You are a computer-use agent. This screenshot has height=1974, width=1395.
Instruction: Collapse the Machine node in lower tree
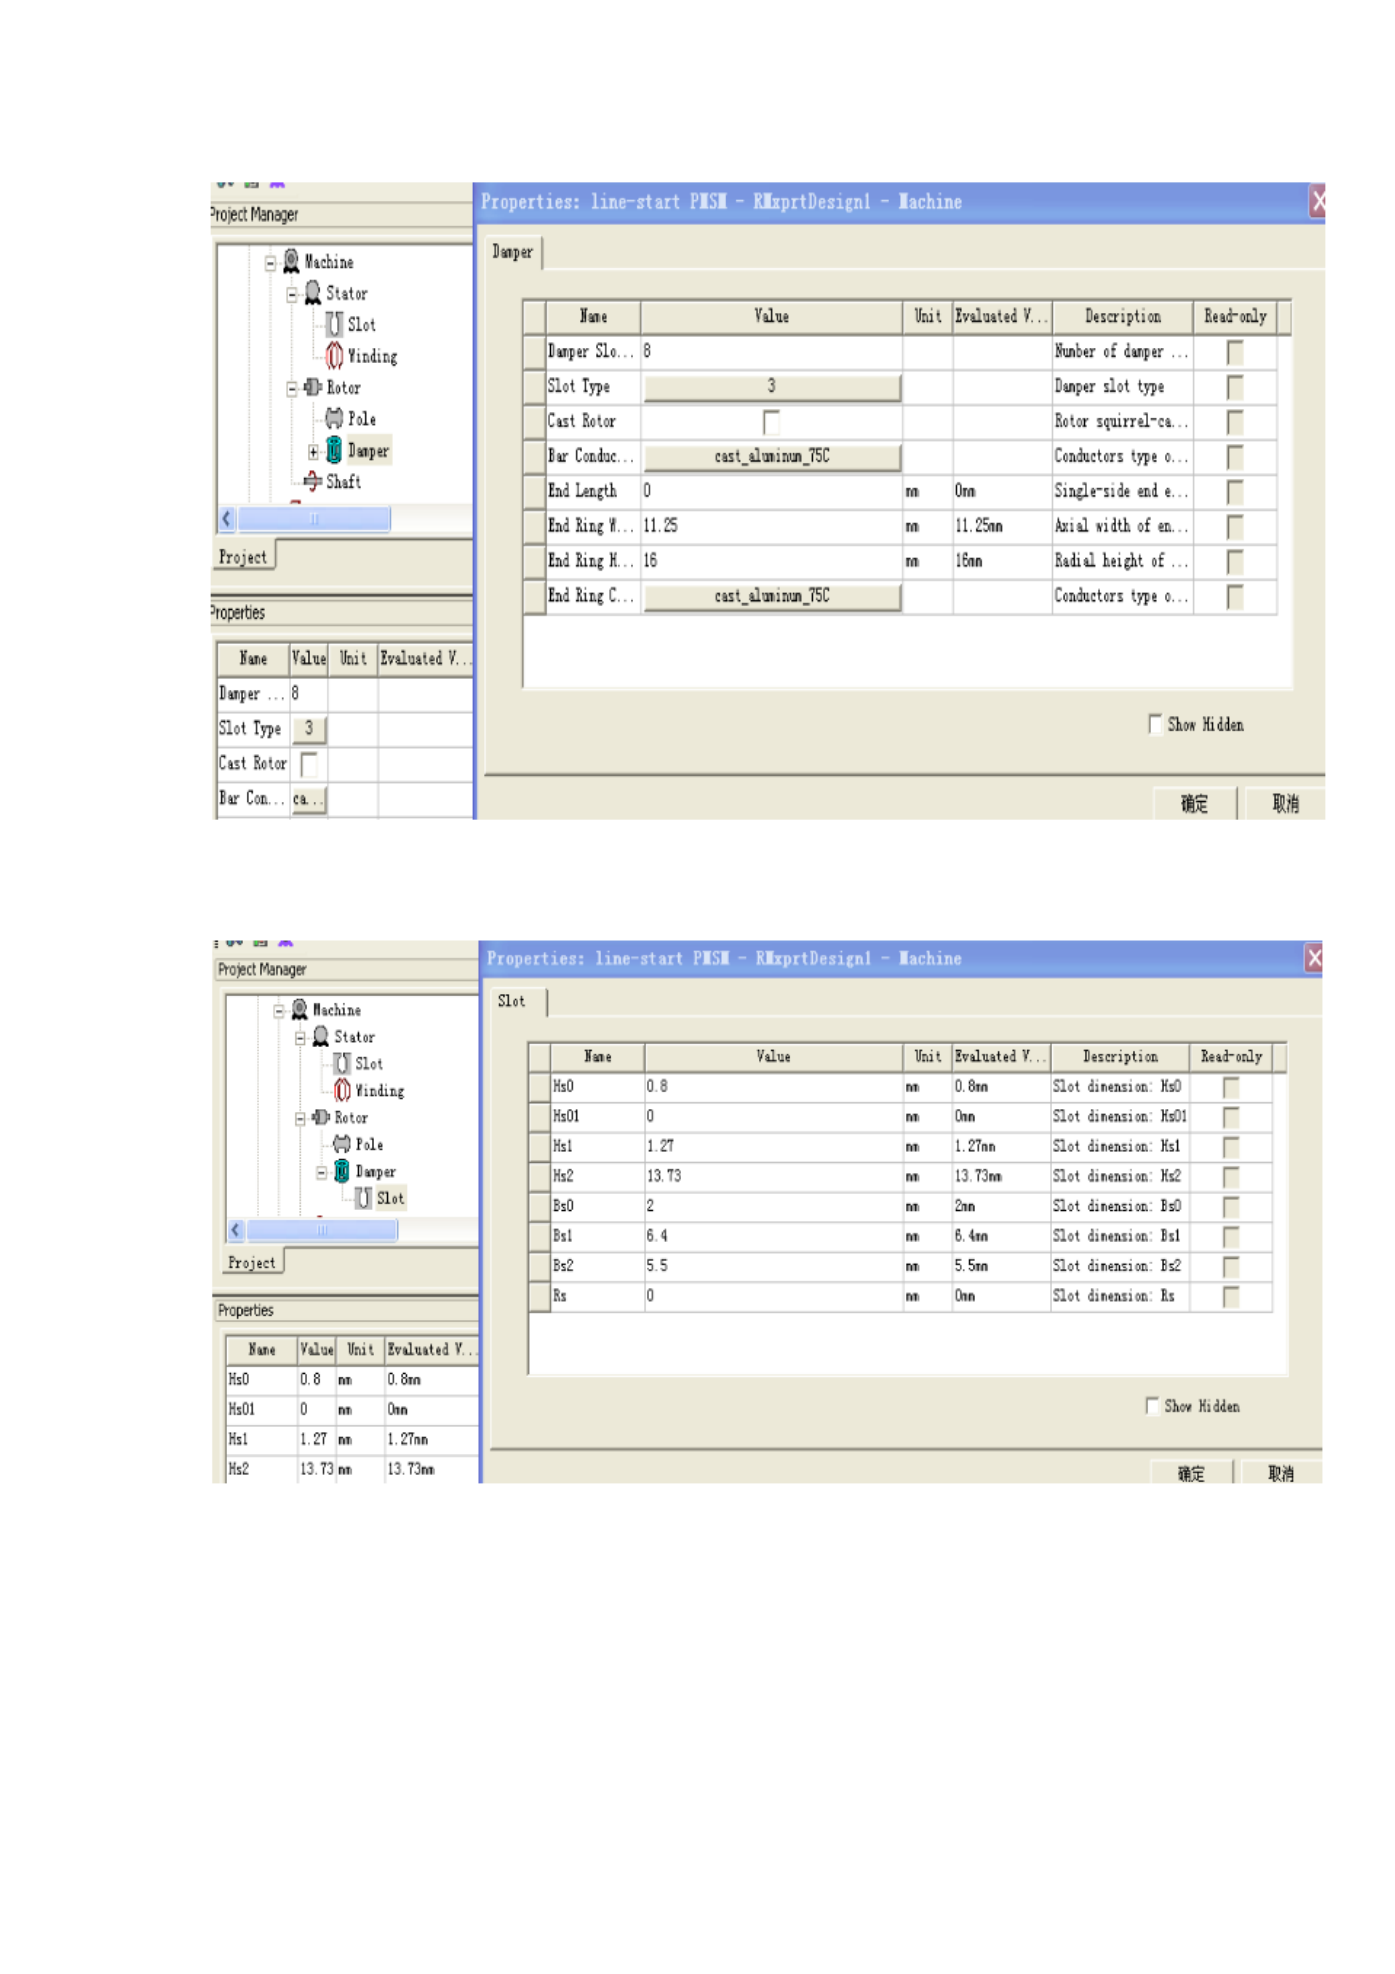click(278, 1011)
